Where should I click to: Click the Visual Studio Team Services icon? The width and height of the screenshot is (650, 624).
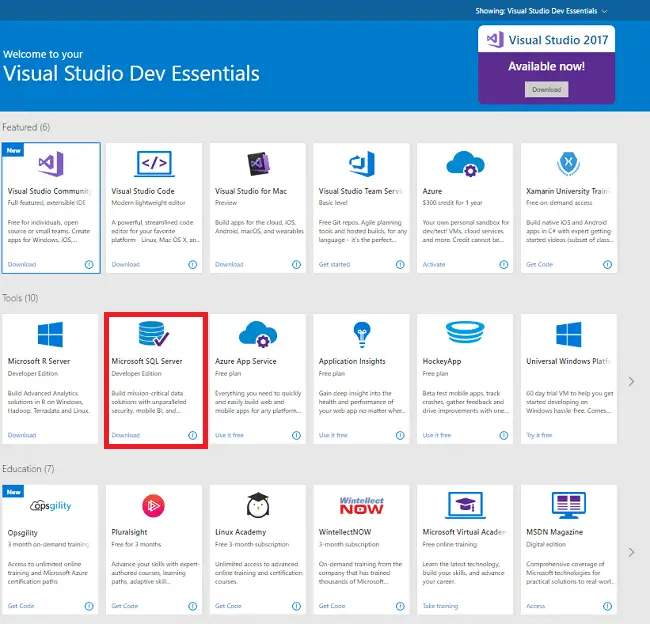point(362,164)
